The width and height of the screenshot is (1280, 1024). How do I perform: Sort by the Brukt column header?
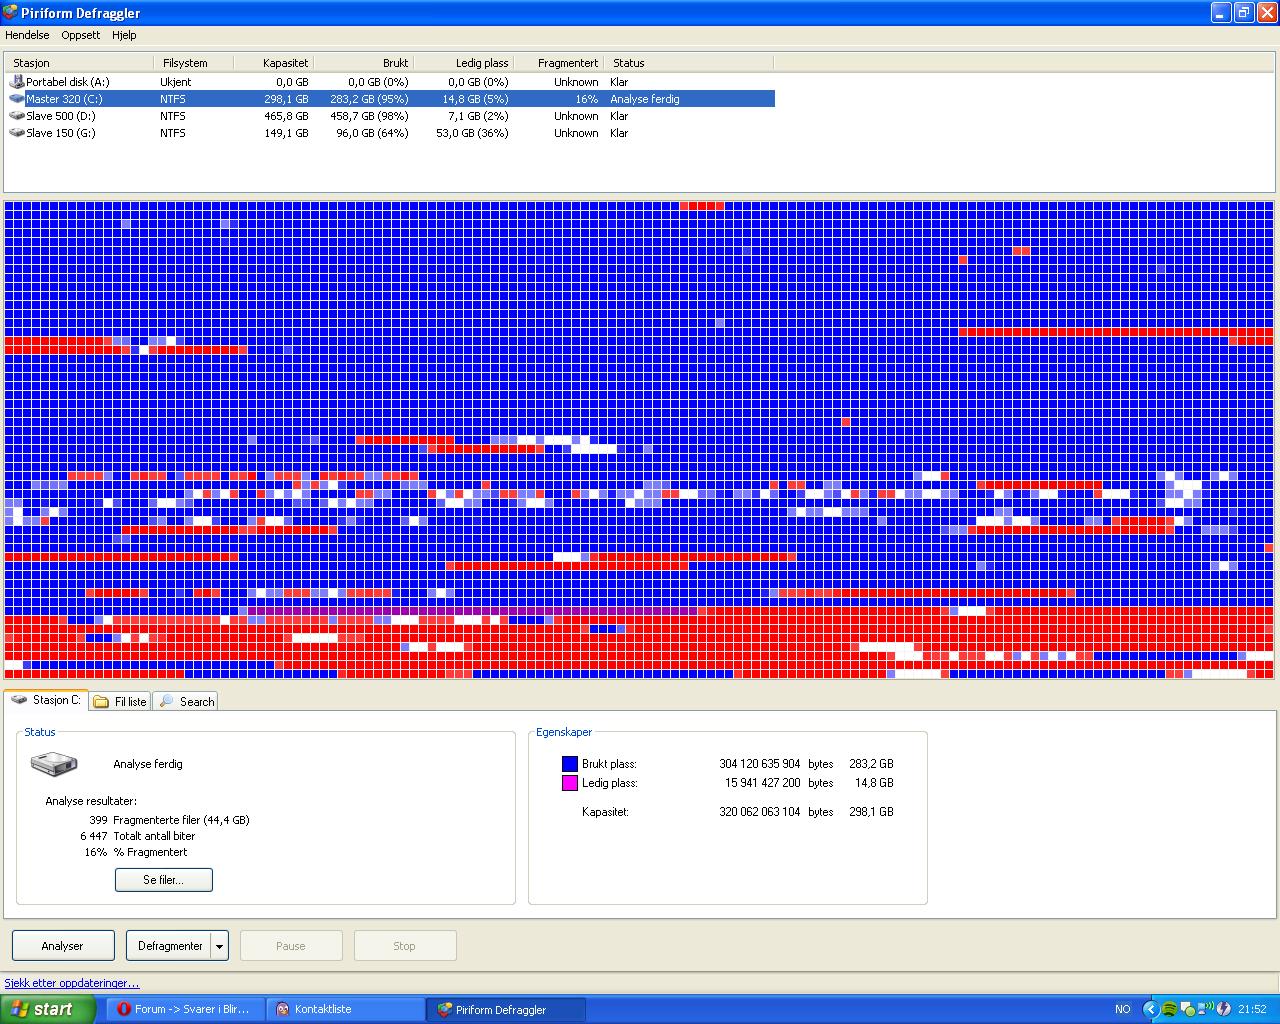point(364,63)
